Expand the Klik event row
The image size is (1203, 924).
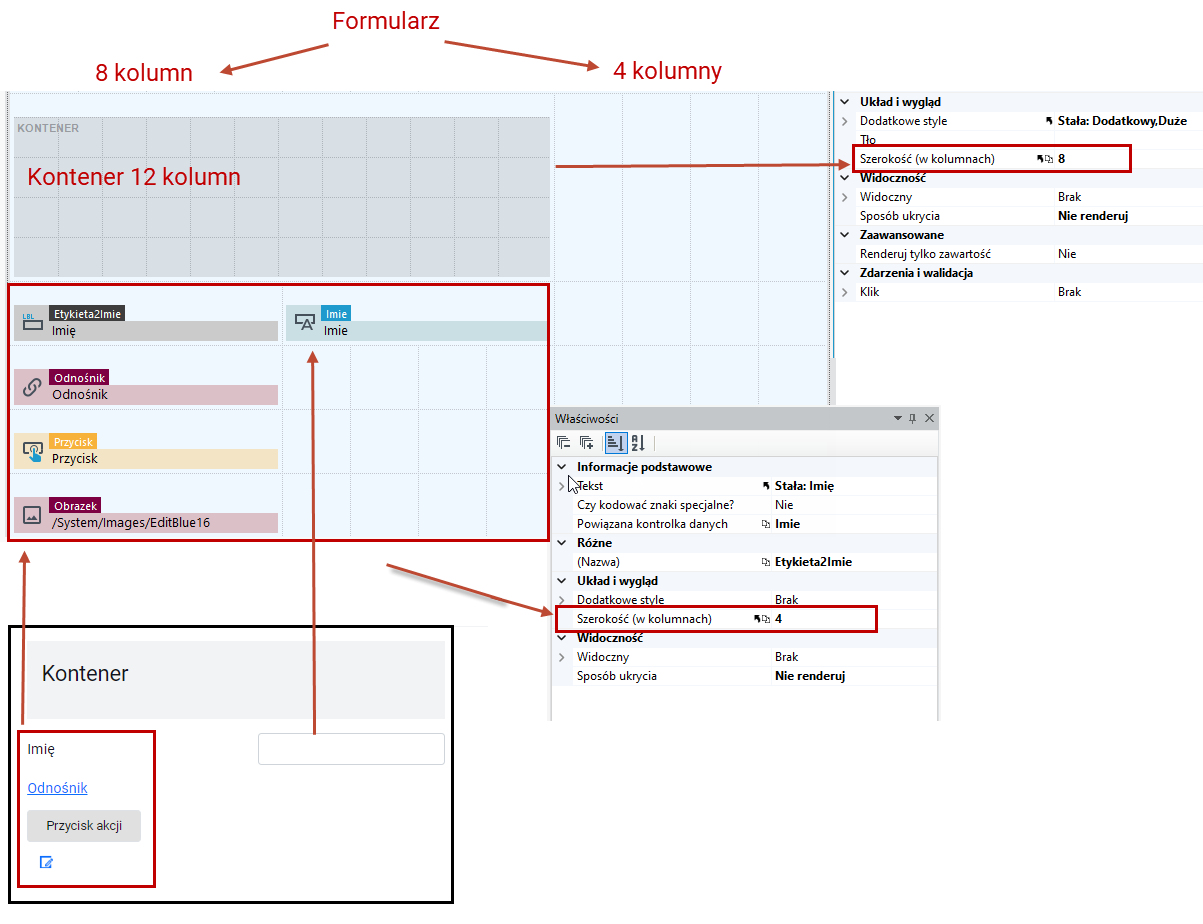pos(845,292)
